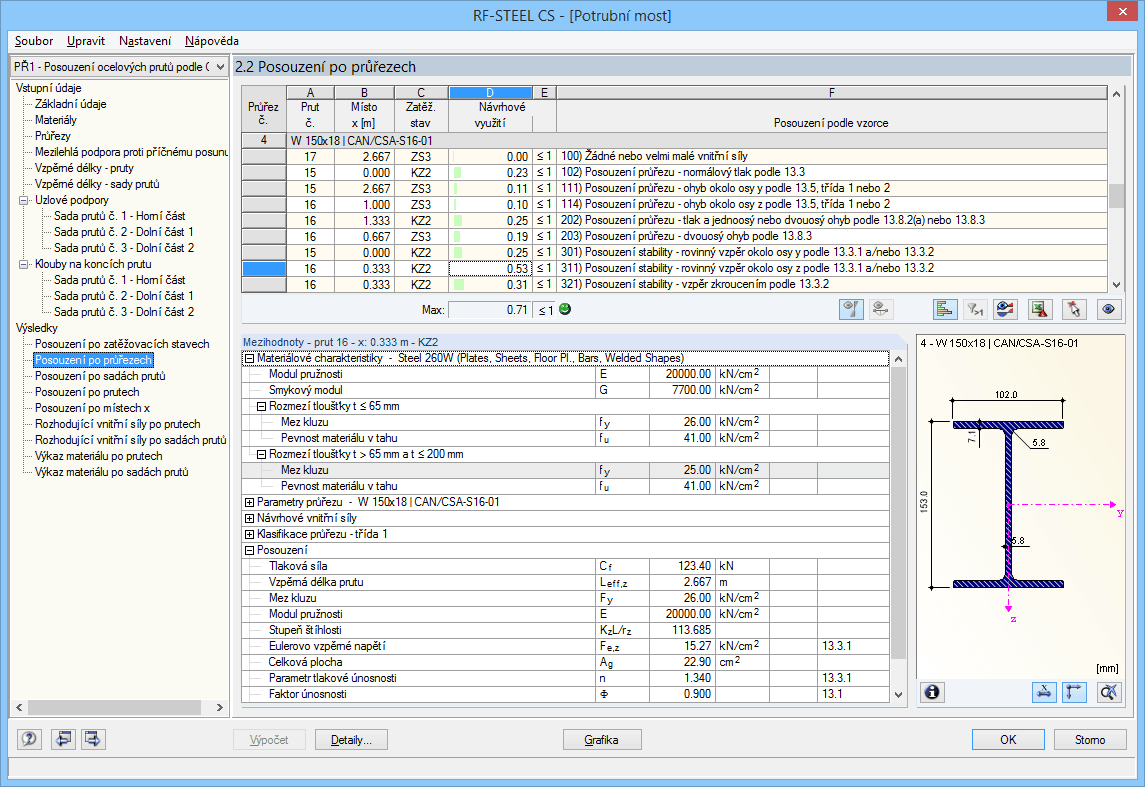Select Materiály in the navigator tree

[x=55, y=120]
